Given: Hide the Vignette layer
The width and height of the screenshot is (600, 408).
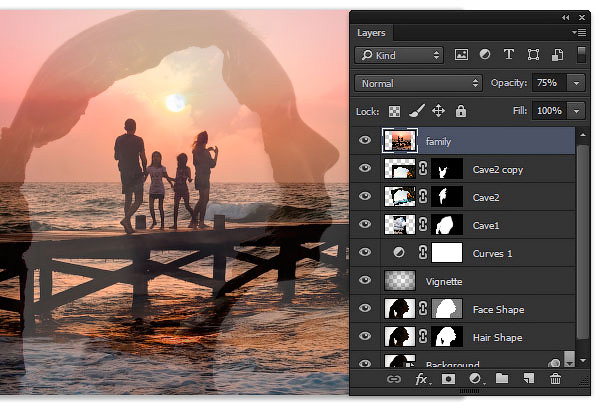Looking at the screenshot, I should (x=365, y=280).
